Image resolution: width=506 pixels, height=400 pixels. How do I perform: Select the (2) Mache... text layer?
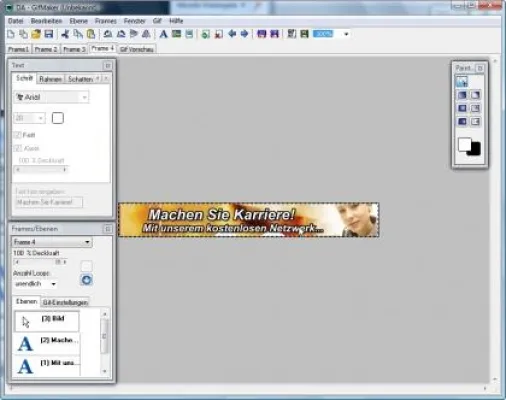click(x=47, y=344)
